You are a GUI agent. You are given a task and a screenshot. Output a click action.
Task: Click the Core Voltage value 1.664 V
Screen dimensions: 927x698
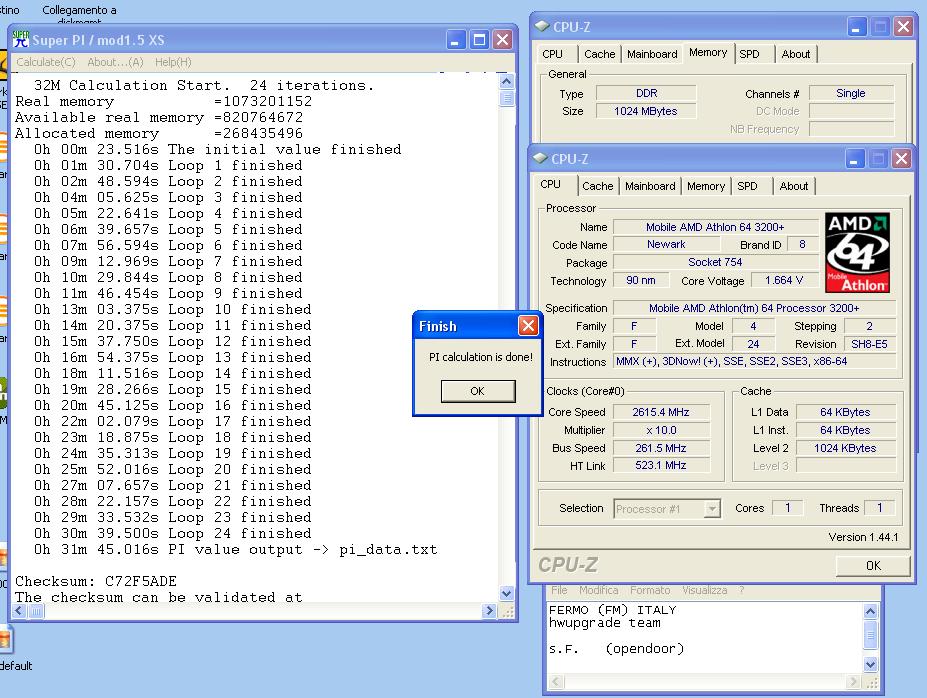point(784,280)
